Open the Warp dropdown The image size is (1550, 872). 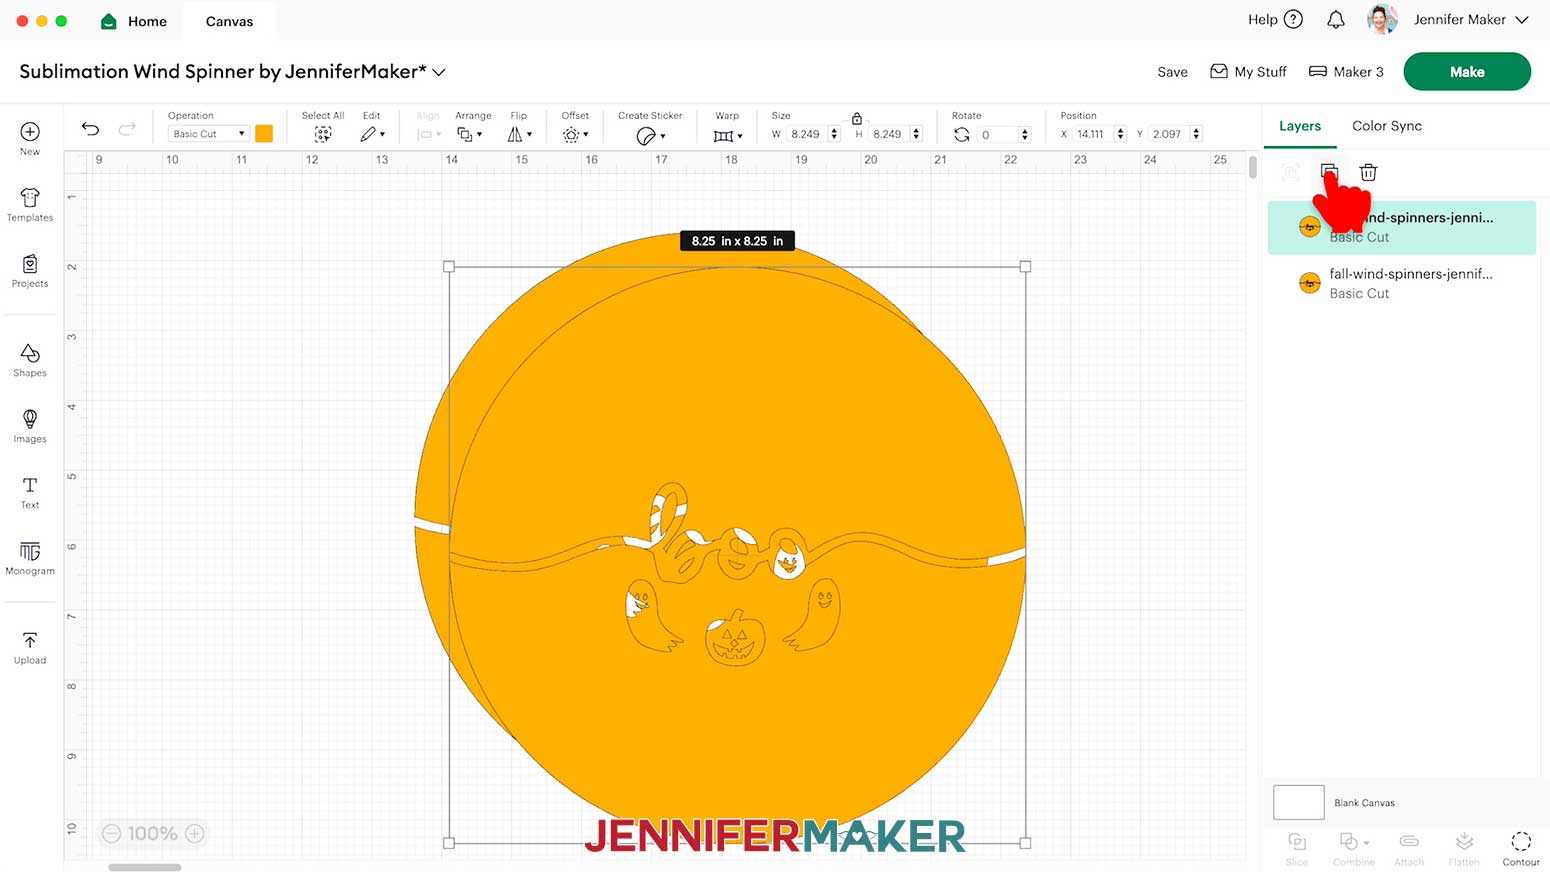[x=727, y=135]
